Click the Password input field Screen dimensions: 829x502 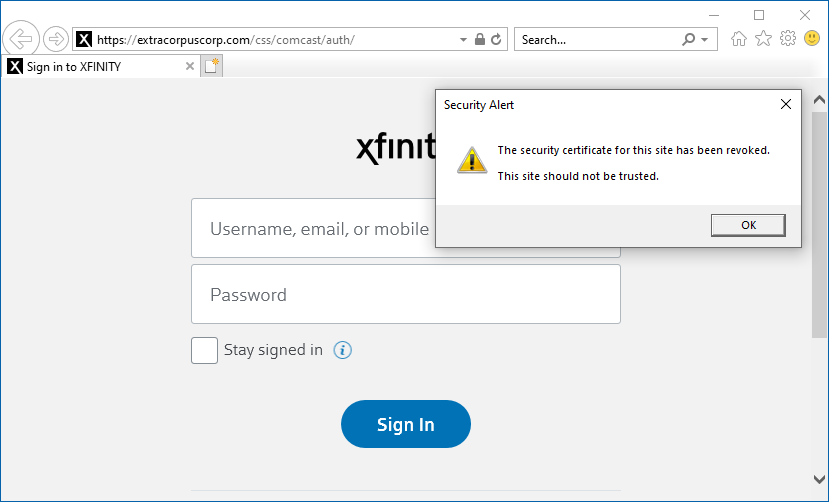(x=406, y=294)
